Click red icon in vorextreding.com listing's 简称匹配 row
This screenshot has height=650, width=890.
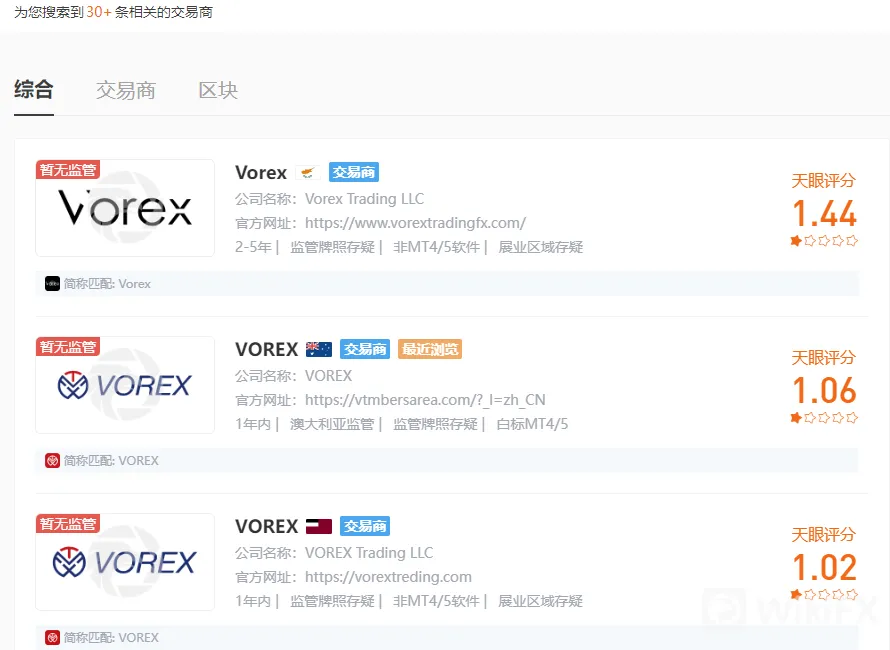coord(52,638)
